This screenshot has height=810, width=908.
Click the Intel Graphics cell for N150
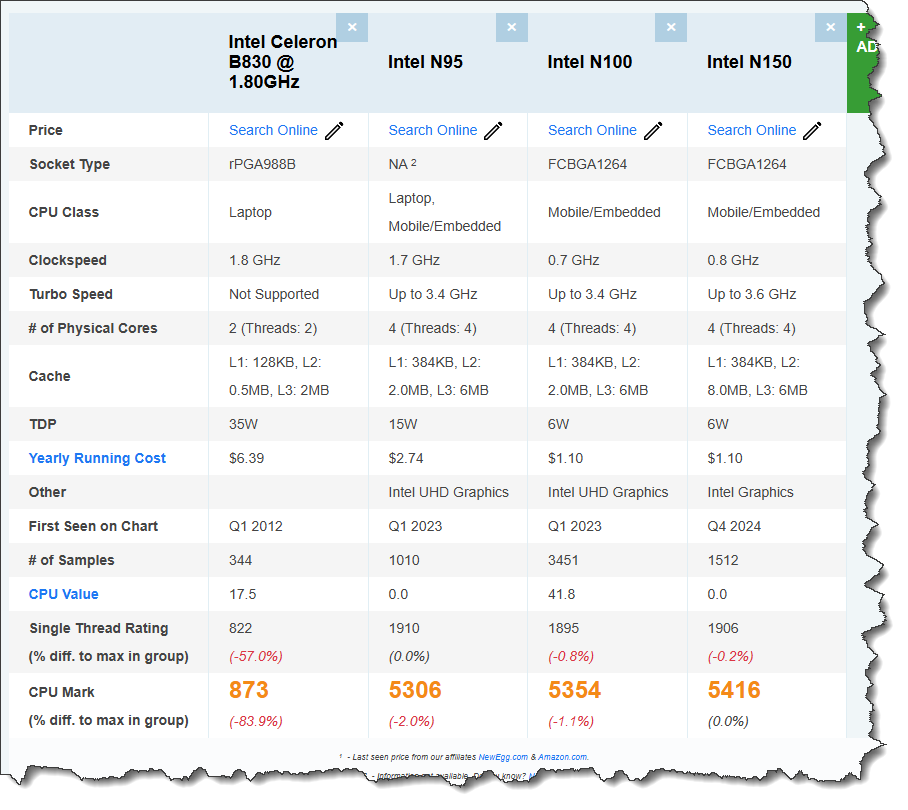pos(750,493)
